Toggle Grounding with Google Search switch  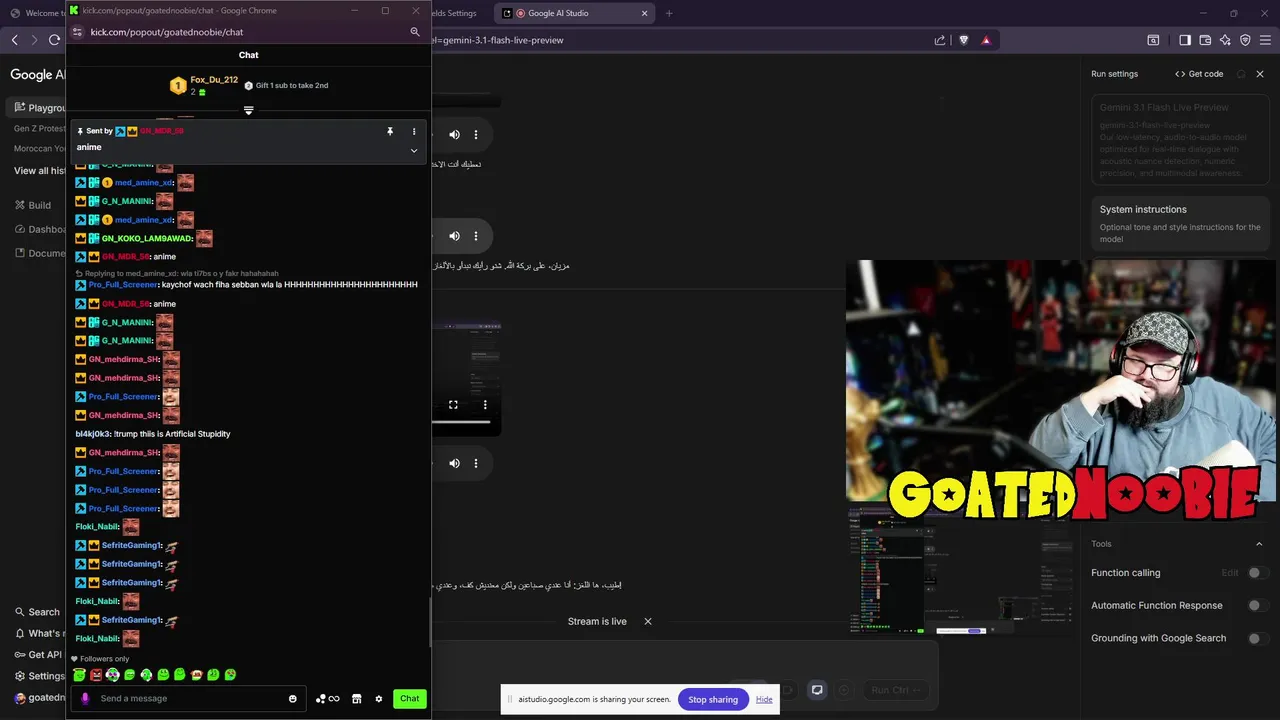[1258, 638]
